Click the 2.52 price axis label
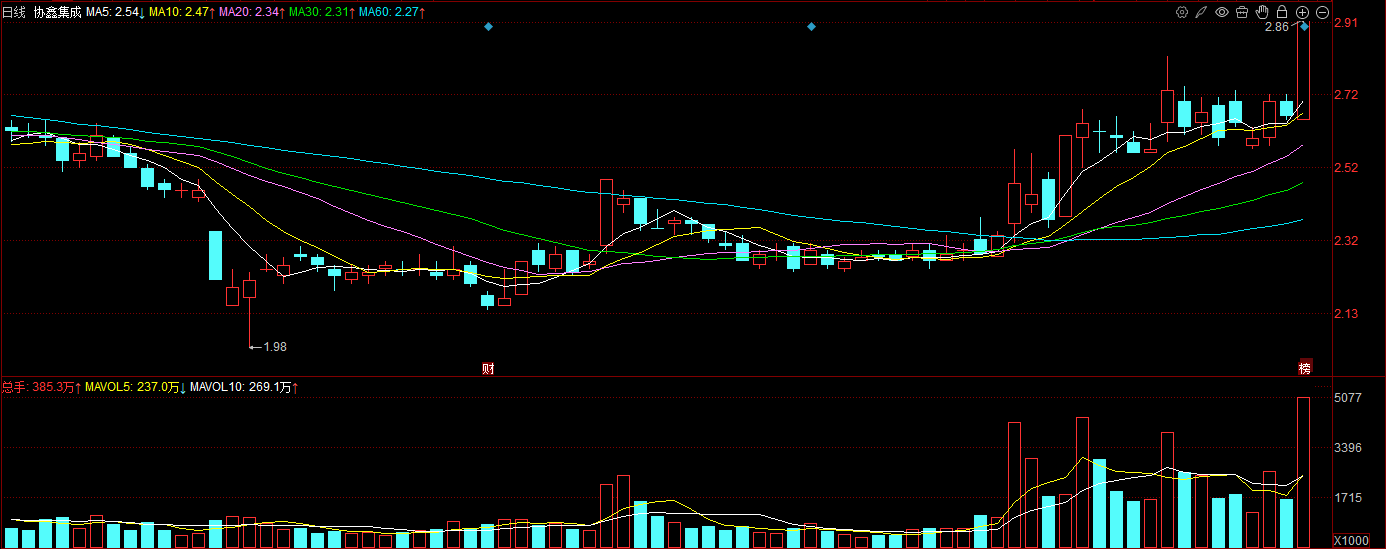The height and width of the screenshot is (549, 1386). point(1346,168)
